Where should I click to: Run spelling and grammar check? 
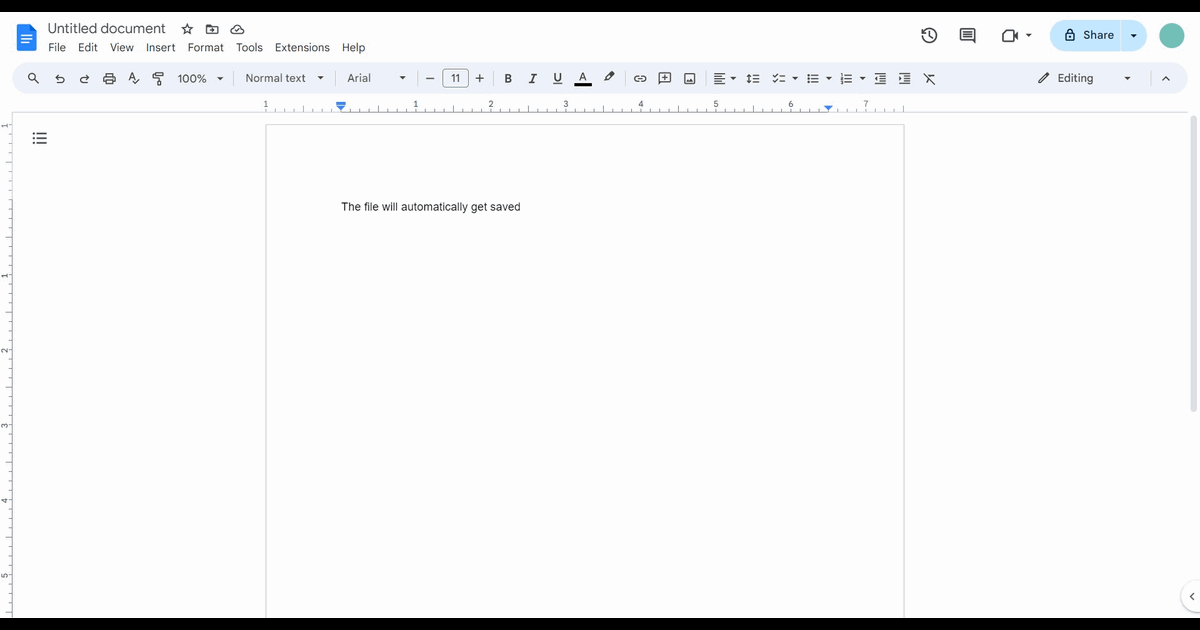click(x=134, y=78)
